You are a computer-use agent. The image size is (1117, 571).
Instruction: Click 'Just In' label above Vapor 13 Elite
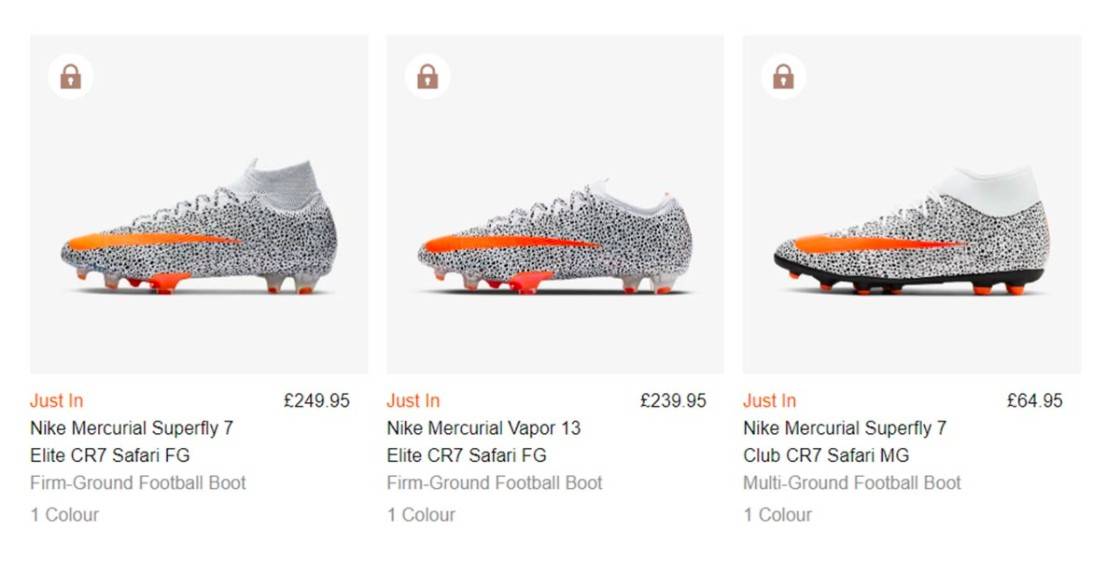click(413, 401)
